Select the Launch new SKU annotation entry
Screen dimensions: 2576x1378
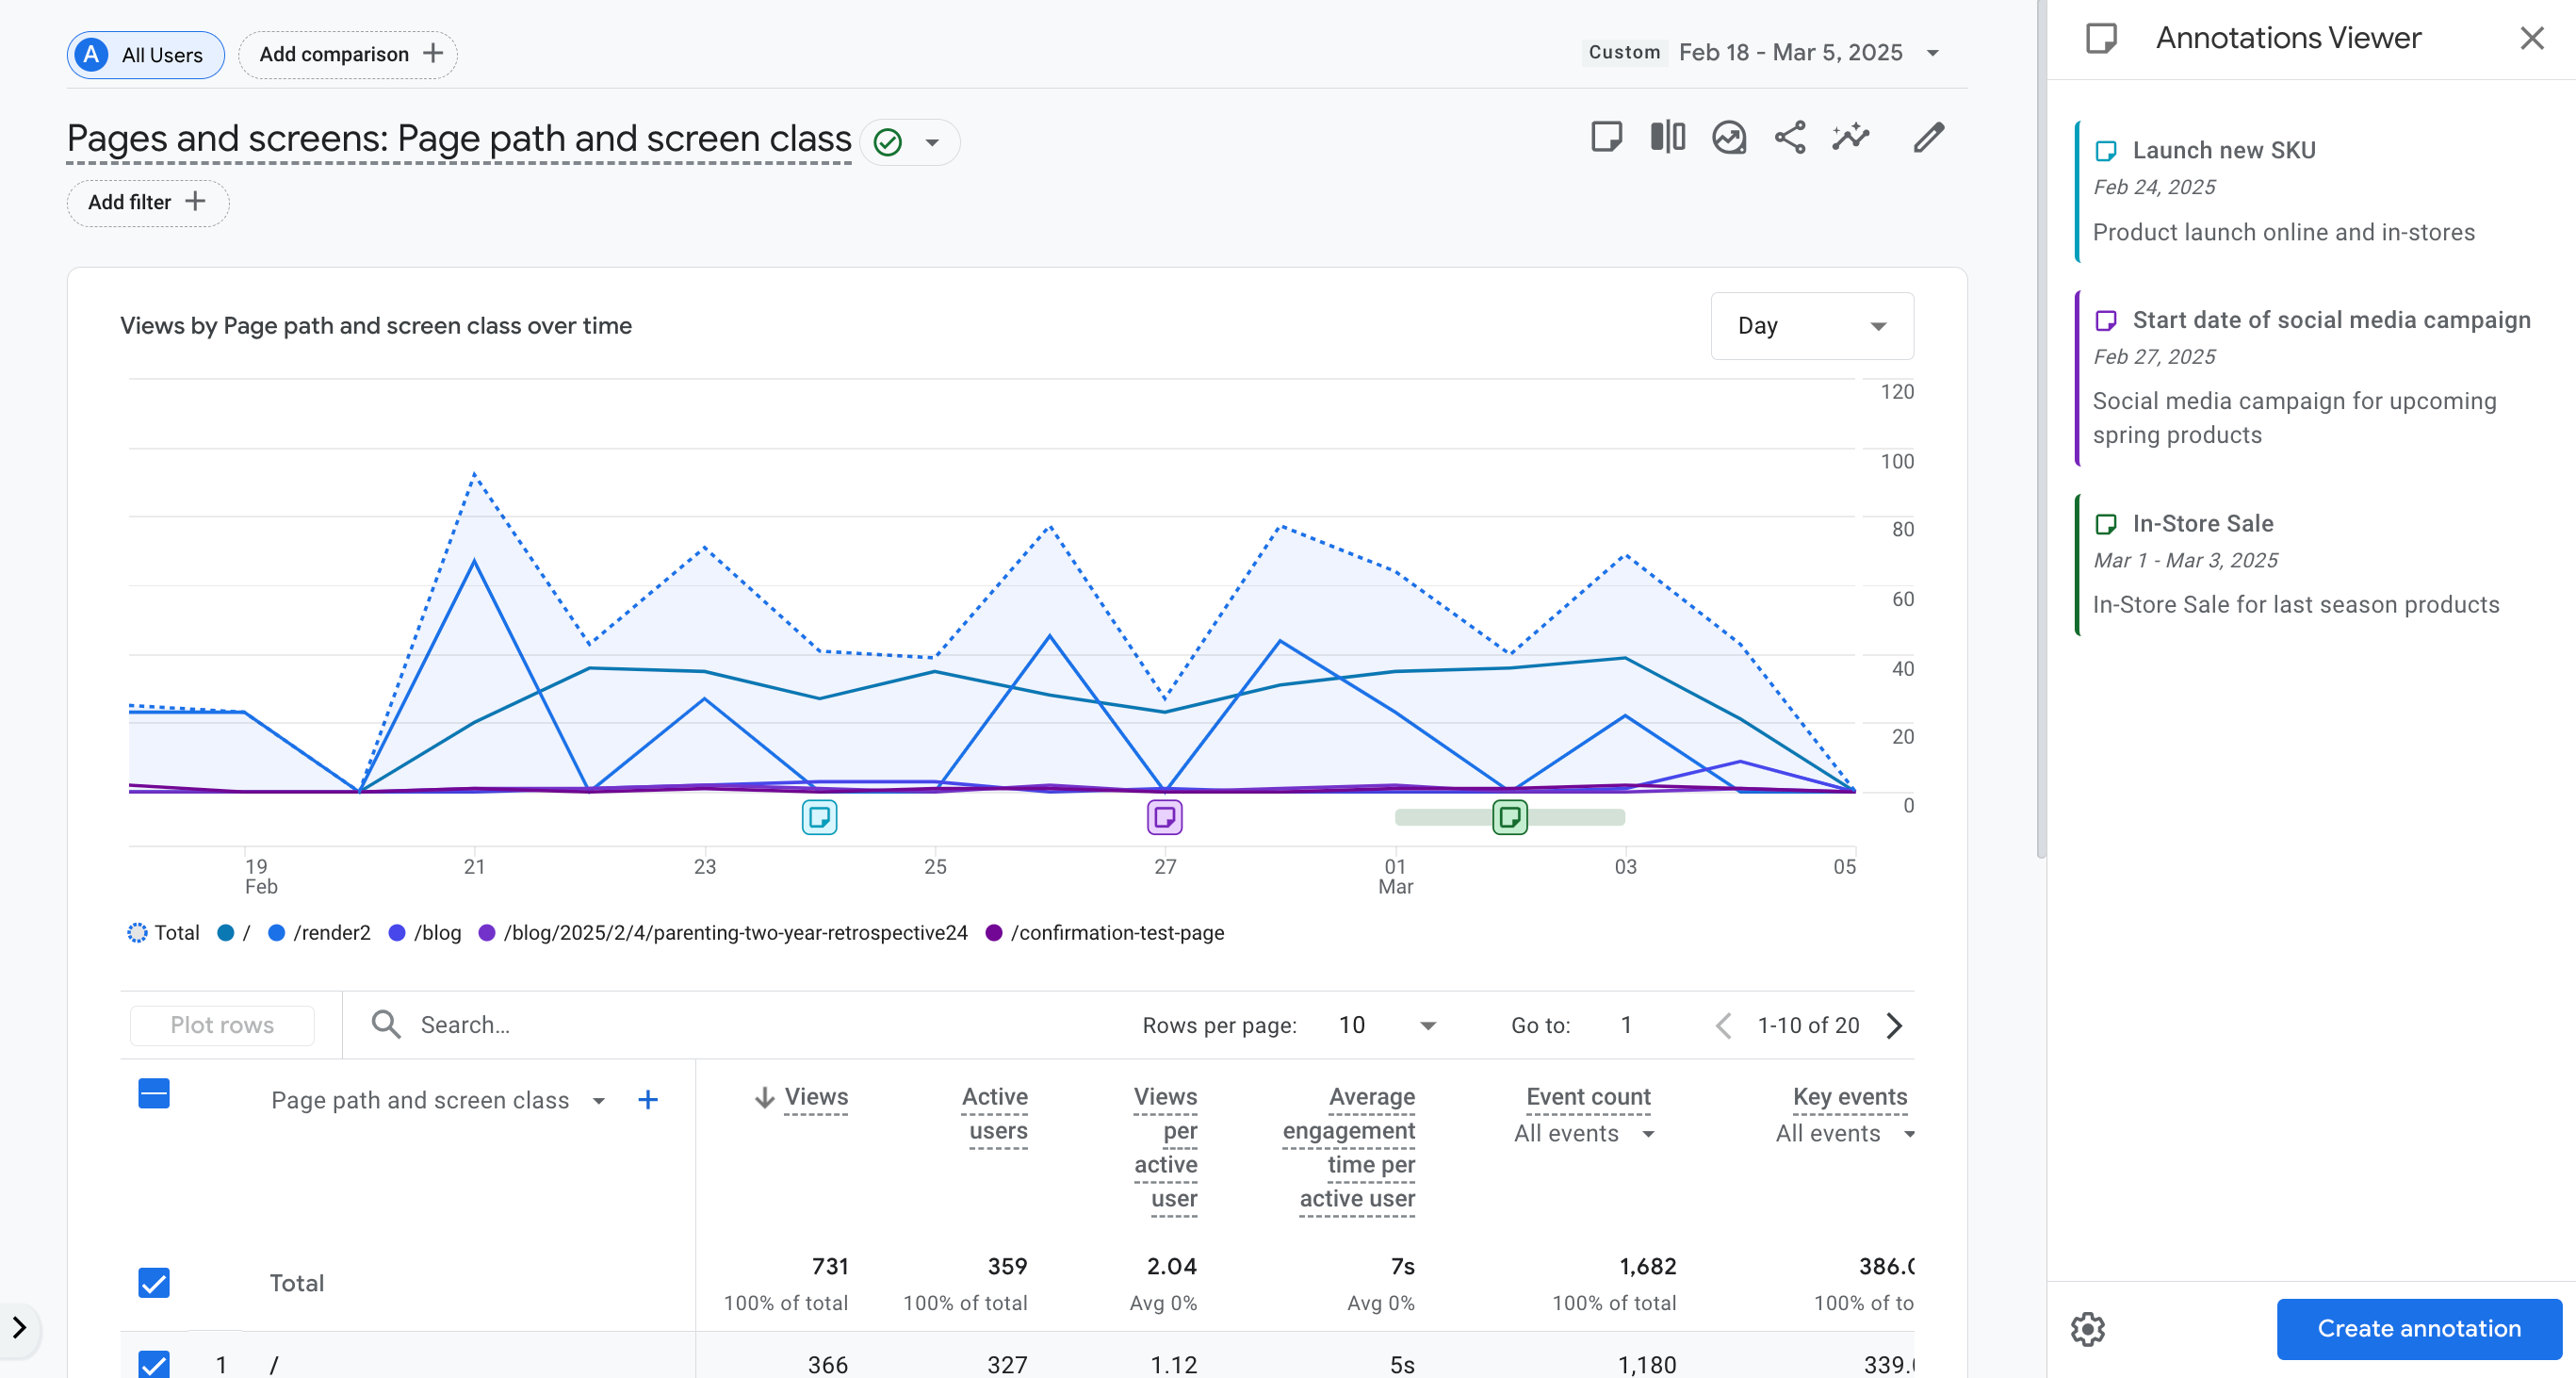click(2310, 191)
